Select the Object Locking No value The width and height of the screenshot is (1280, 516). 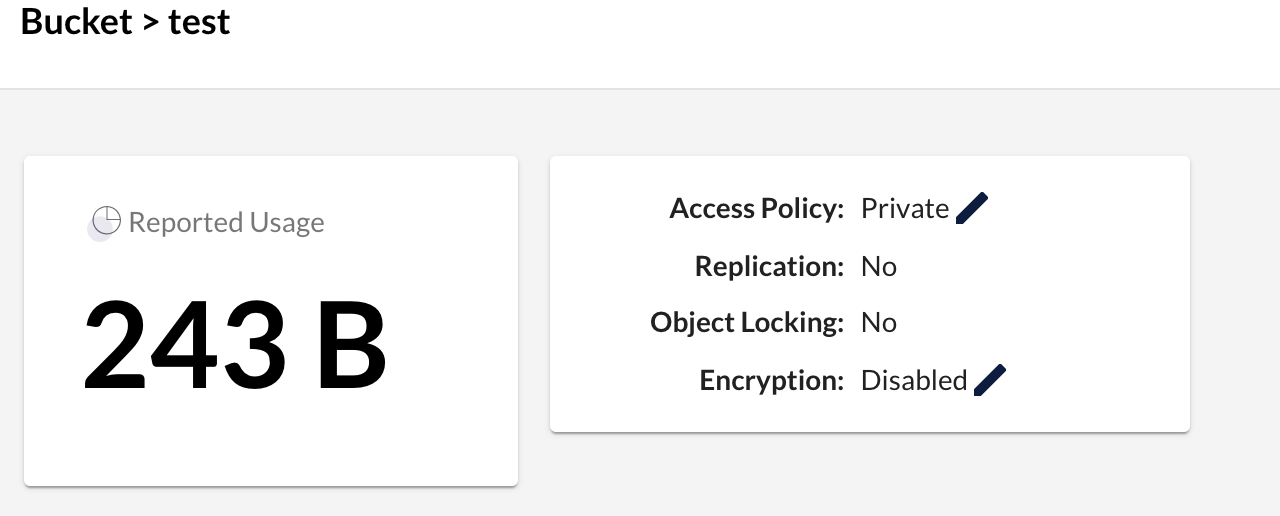(x=879, y=322)
